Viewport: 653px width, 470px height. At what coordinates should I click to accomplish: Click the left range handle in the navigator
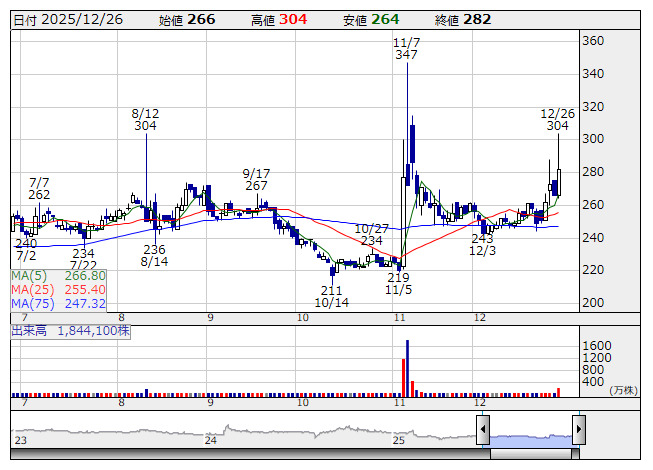pyautogui.click(x=483, y=431)
